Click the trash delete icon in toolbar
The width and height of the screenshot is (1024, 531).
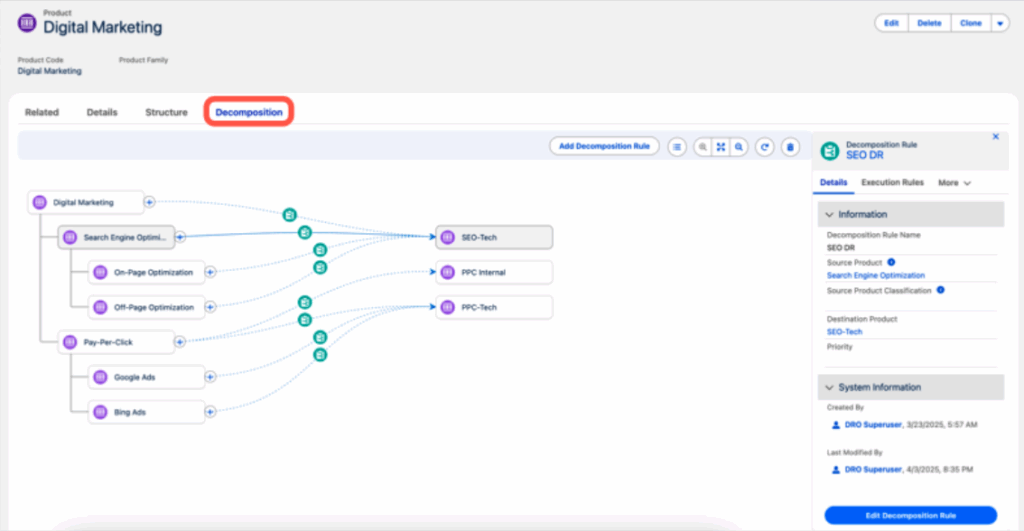790,146
